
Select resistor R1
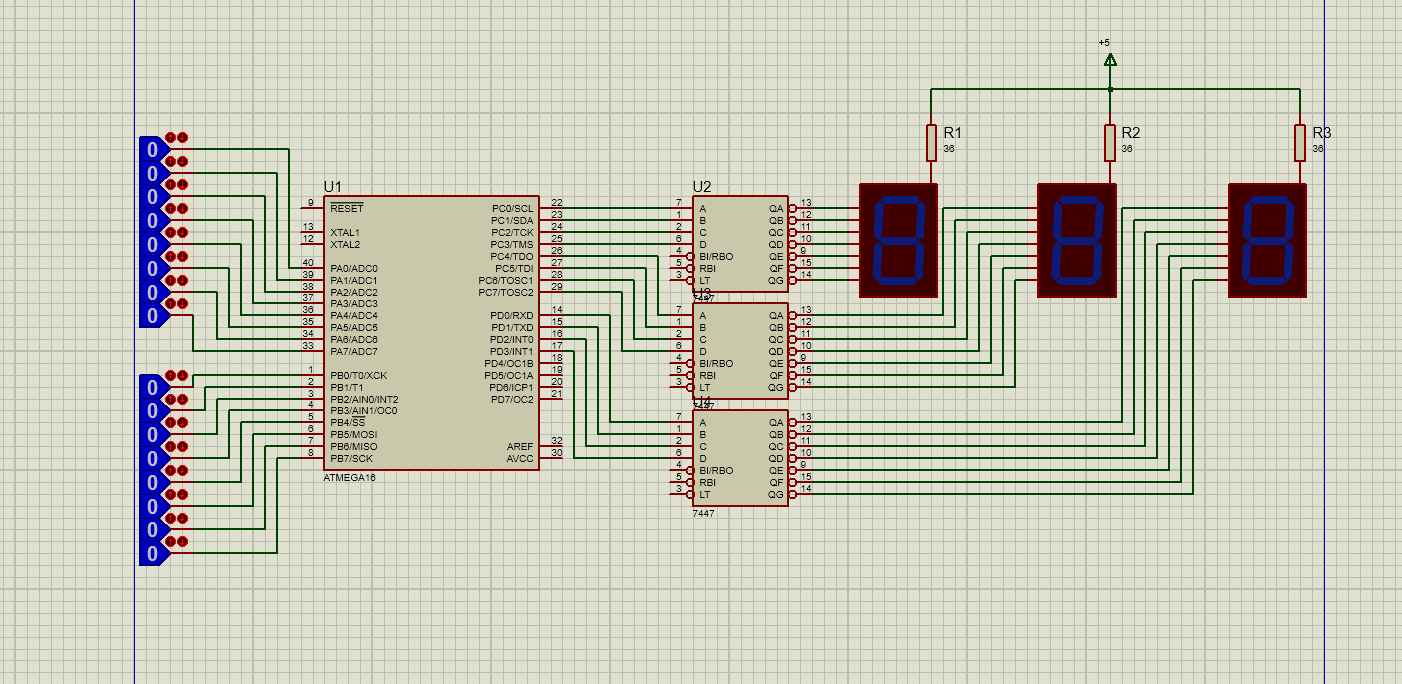pyautogui.click(x=931, y=143)
